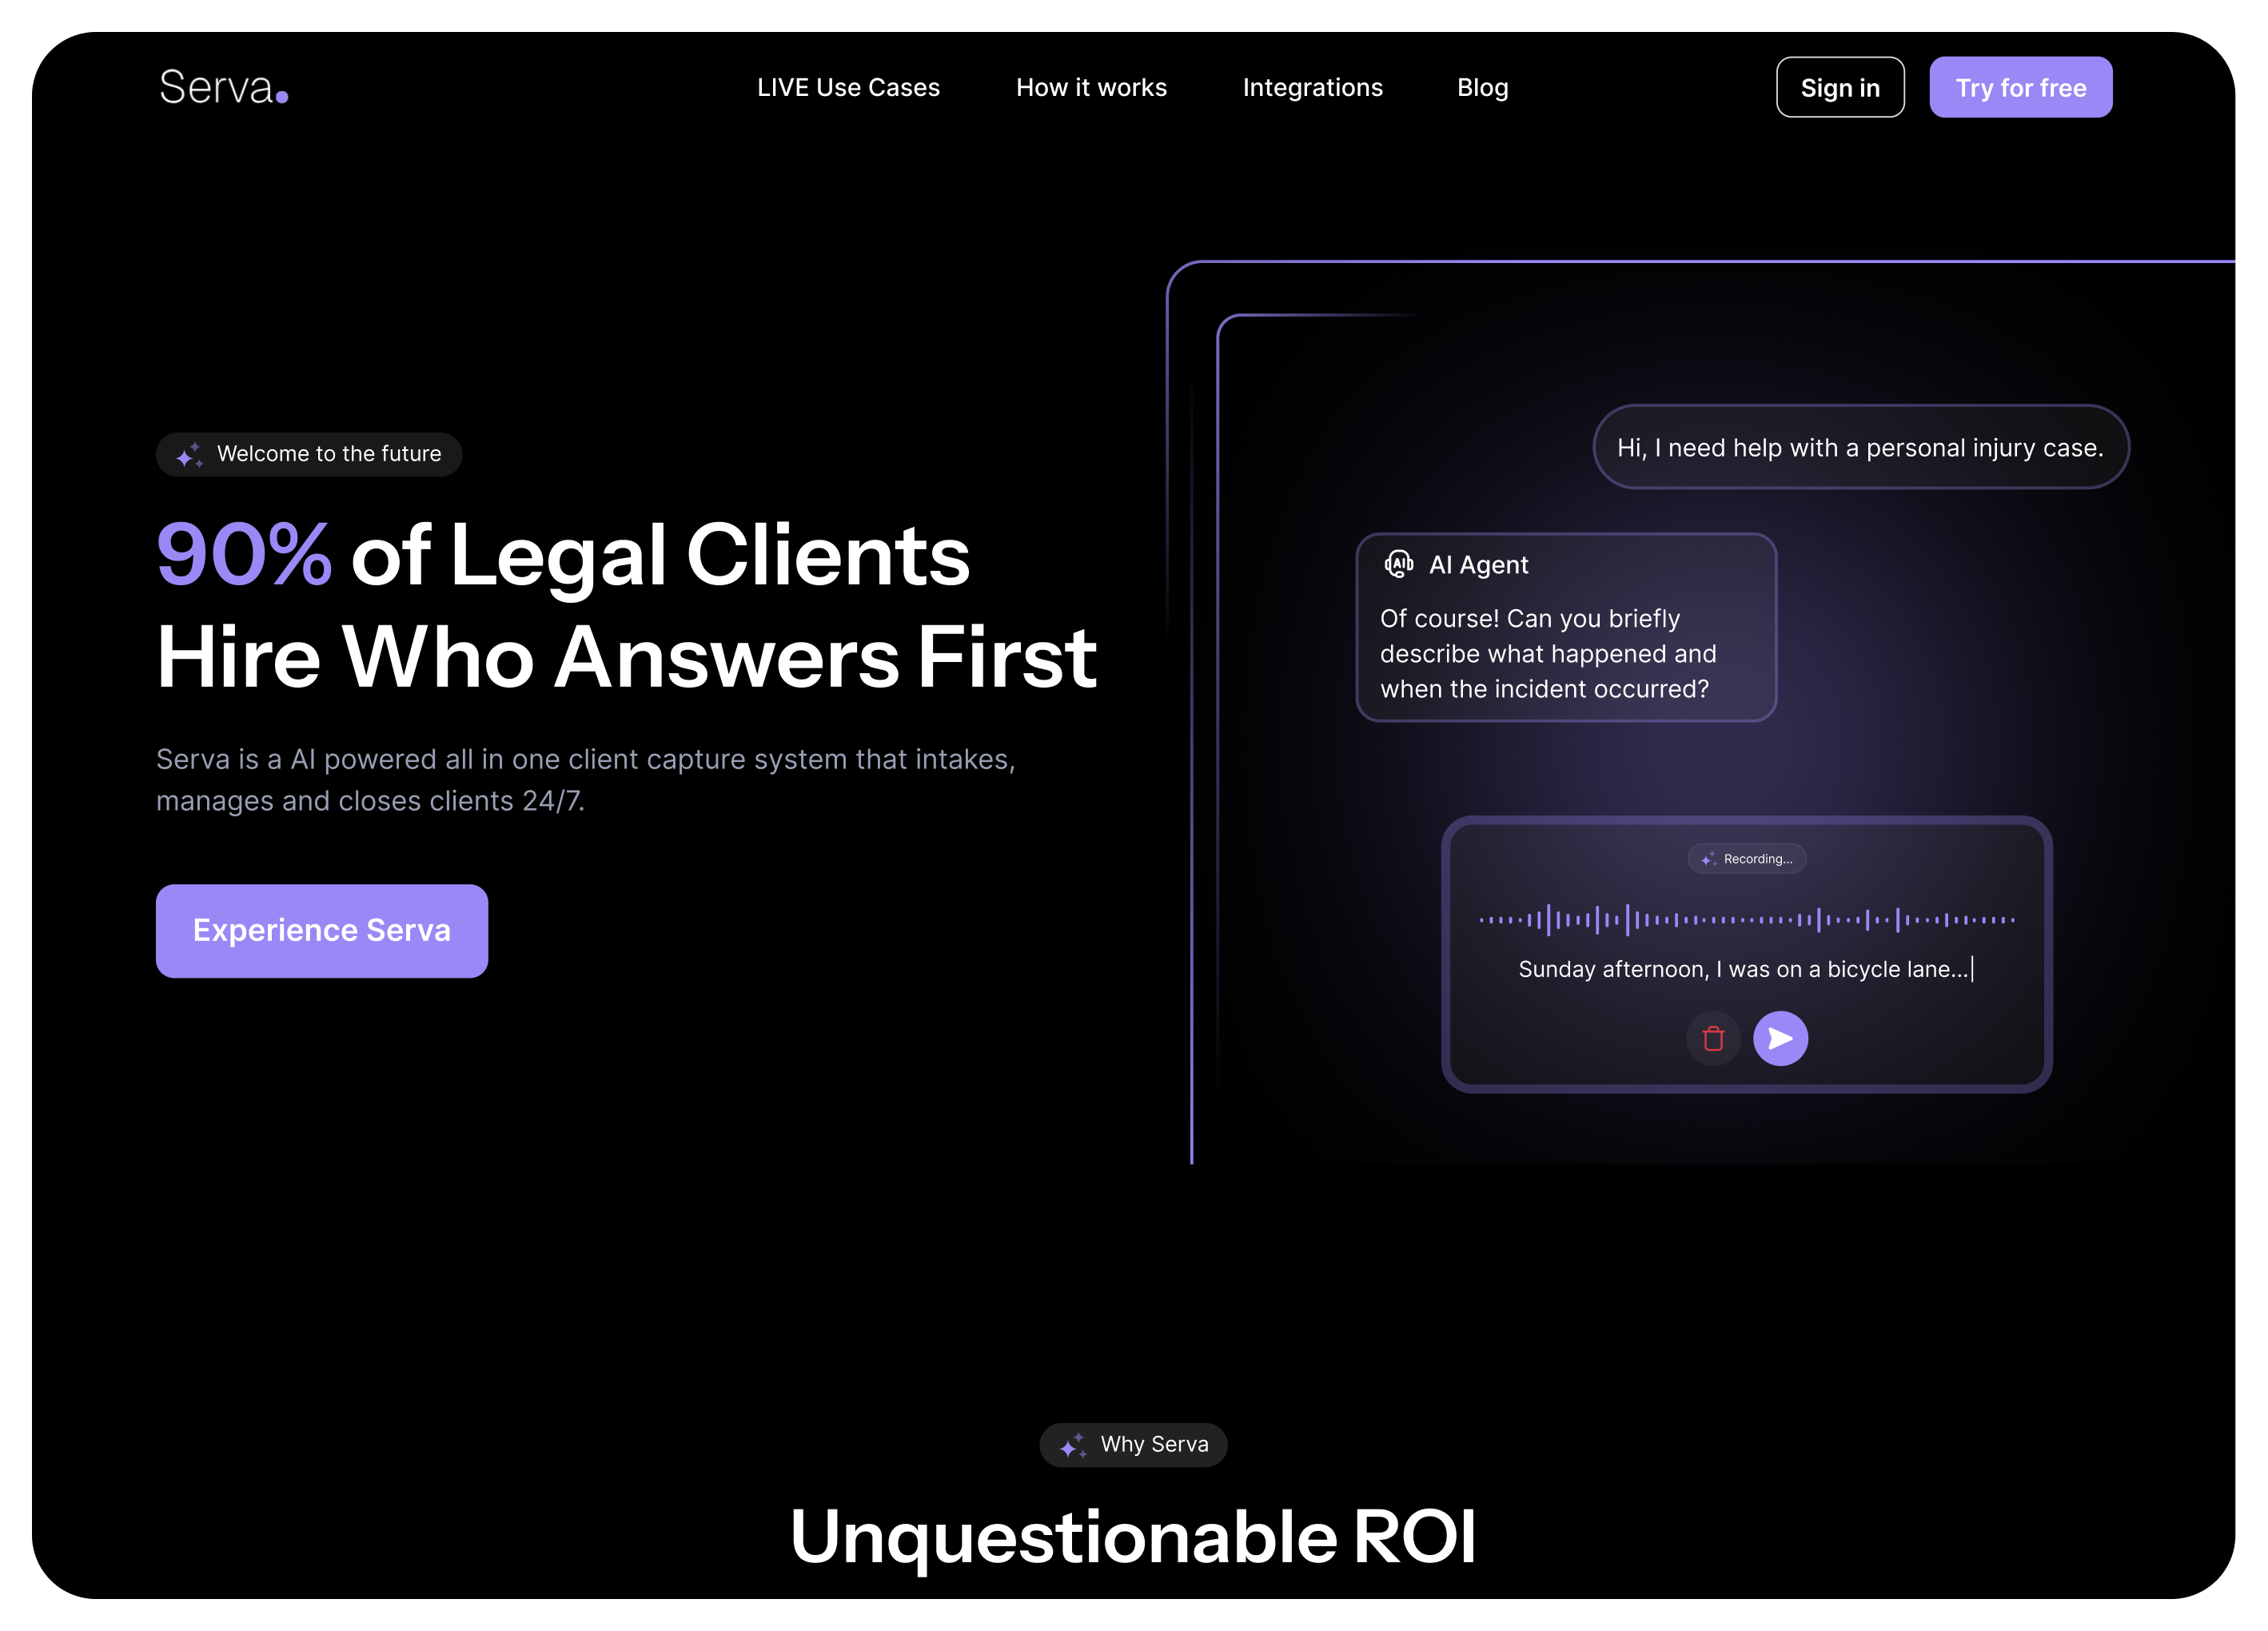Image resolution: width=2268 pixels, height=1631 pixels.
Task: Click the Recording sparkle icon
Action: (x=1708, y=859)
